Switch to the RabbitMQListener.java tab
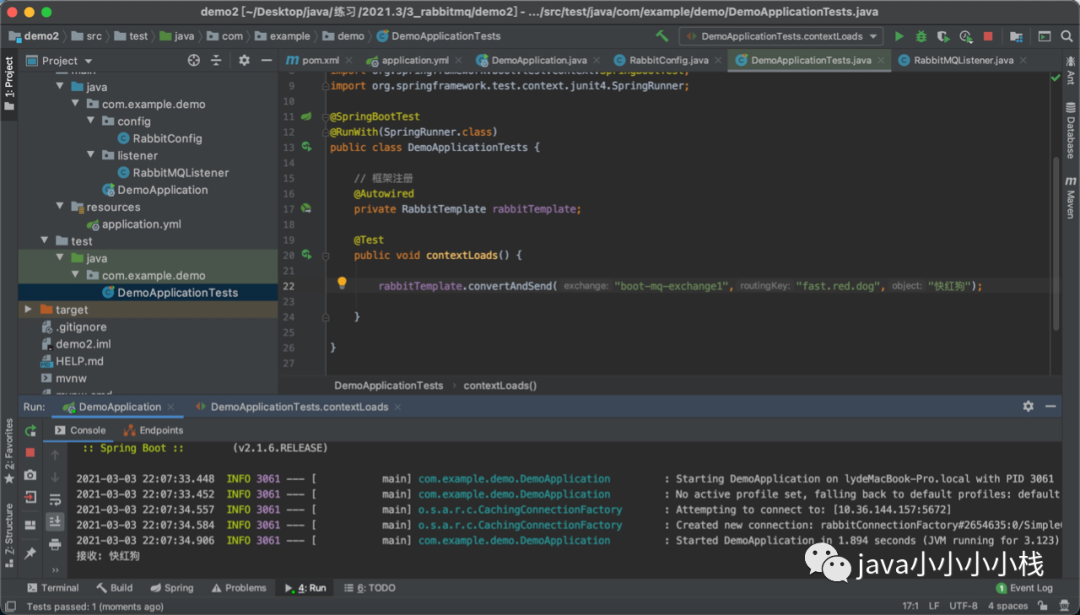 (x=962, y=60)
